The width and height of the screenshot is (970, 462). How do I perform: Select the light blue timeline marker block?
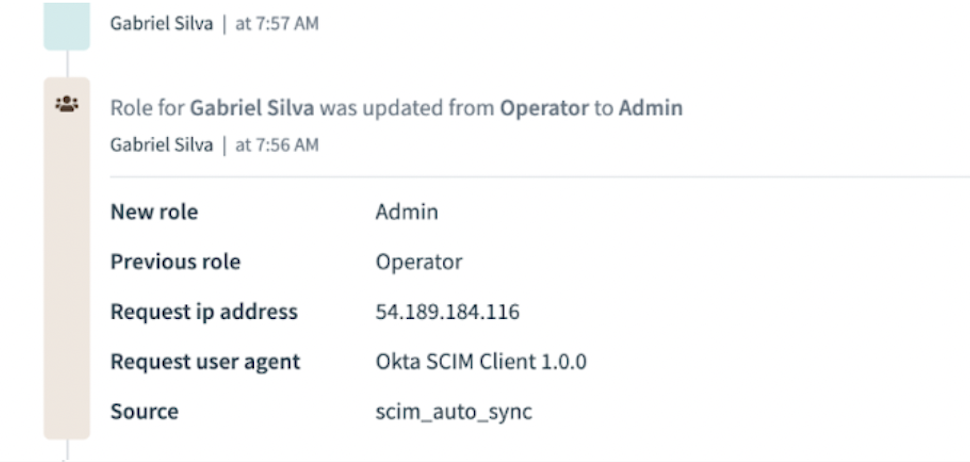pyautogui.click(x=67, y=26)
